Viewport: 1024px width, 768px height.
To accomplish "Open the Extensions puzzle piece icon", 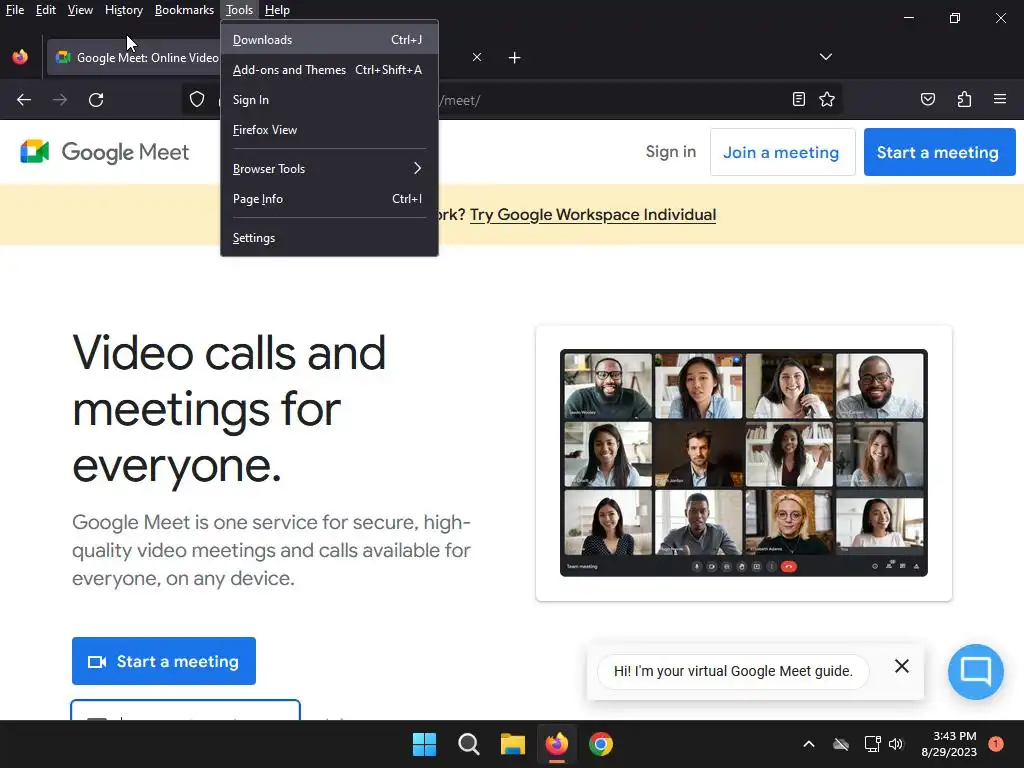I will click(964, 99).
